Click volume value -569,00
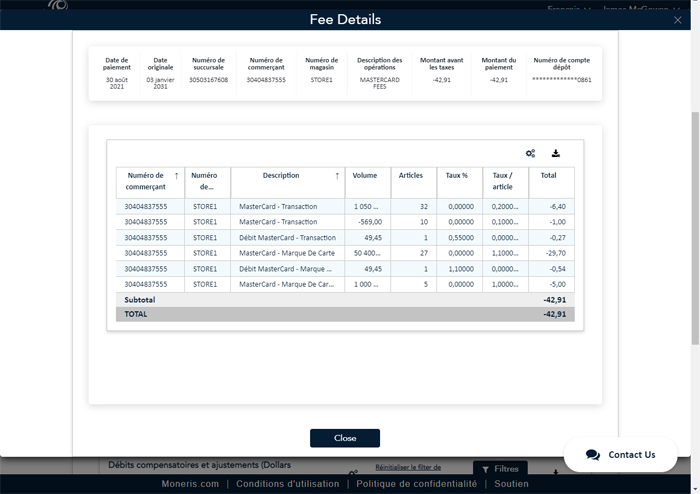This screenshot has height=494, width=700. pyautogui.click(x=370, y=222)
